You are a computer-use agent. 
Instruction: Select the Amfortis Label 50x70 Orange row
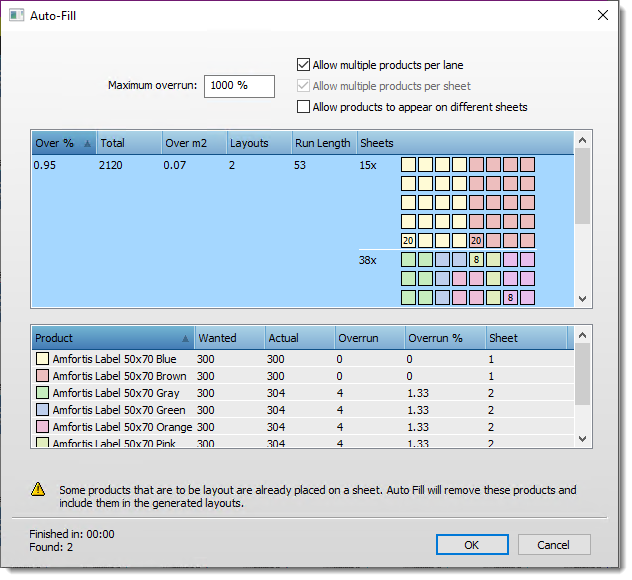point(303,426)
